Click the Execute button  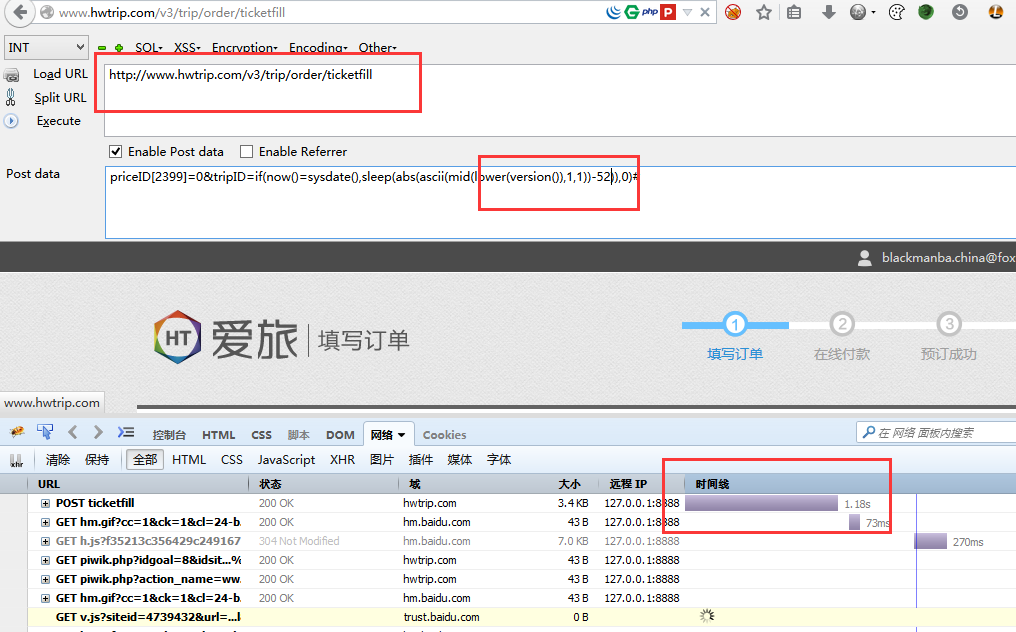click(x=58, y=121)
